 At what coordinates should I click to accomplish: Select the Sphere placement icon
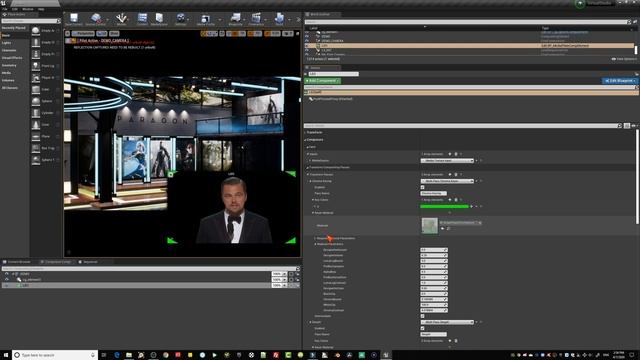(36, 101)
